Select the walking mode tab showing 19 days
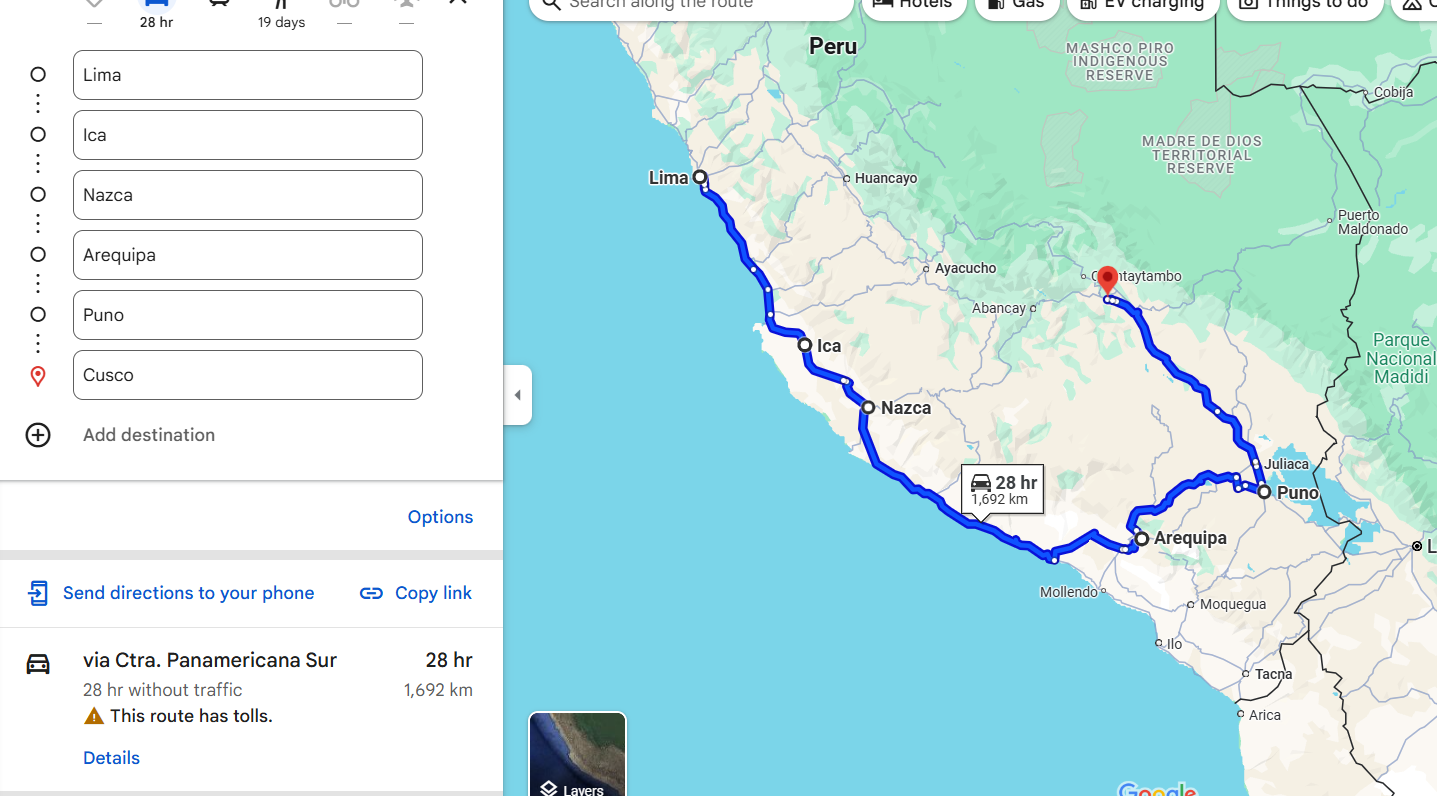1437x796 pixels. click(281, 14)
